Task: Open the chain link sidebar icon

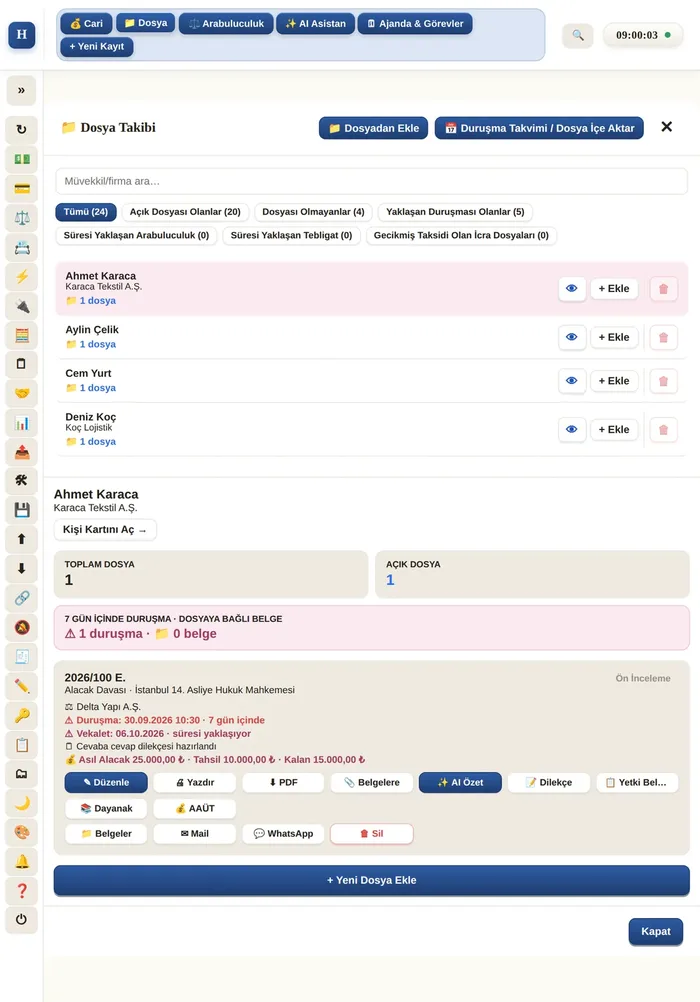Action: pyautogui.click(x=22, y=598)
